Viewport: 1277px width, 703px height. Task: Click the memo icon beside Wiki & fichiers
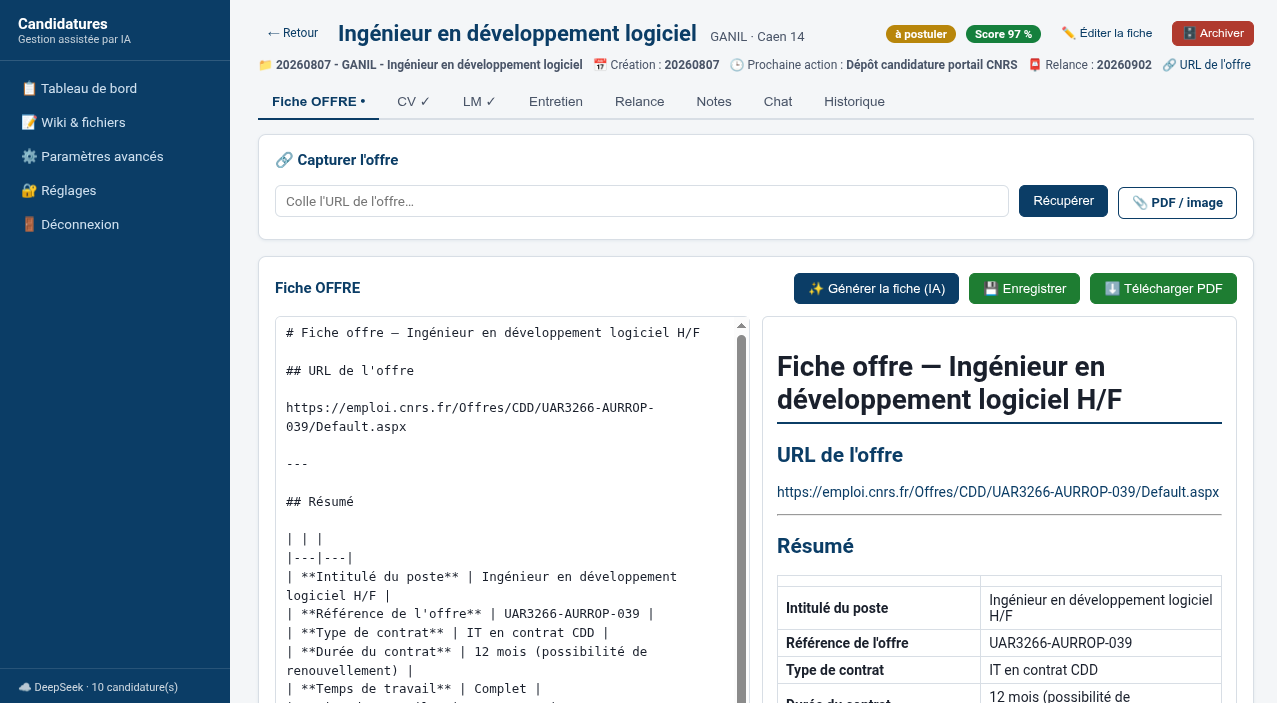click(x=29, y=122)
